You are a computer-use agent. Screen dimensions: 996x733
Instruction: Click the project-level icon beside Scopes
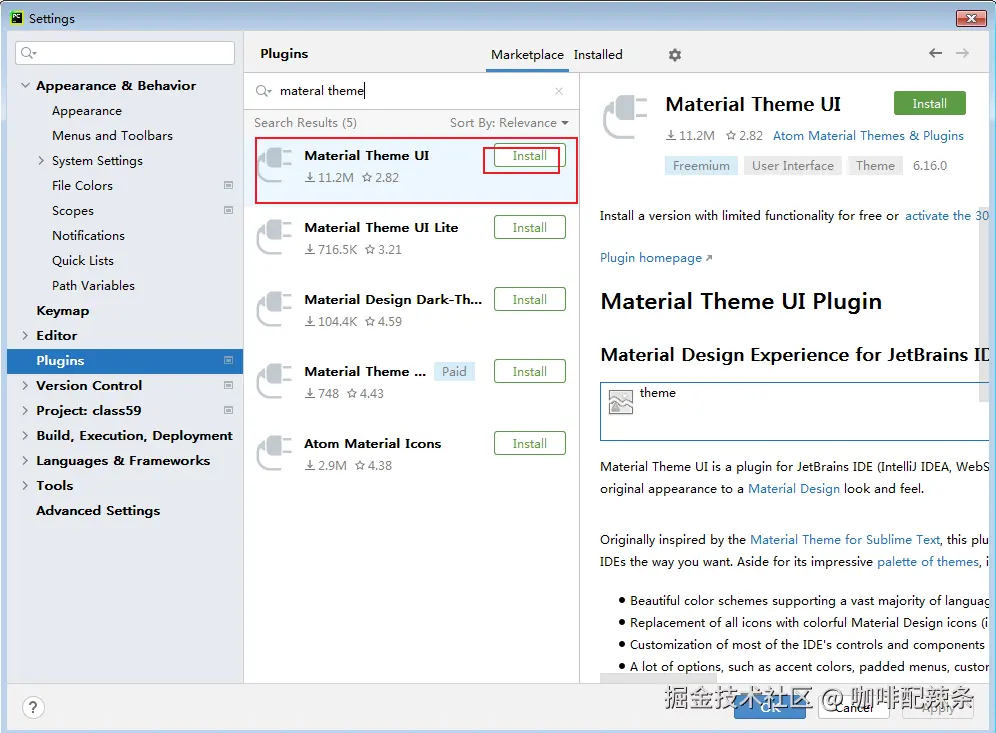[x=228, y=210]
